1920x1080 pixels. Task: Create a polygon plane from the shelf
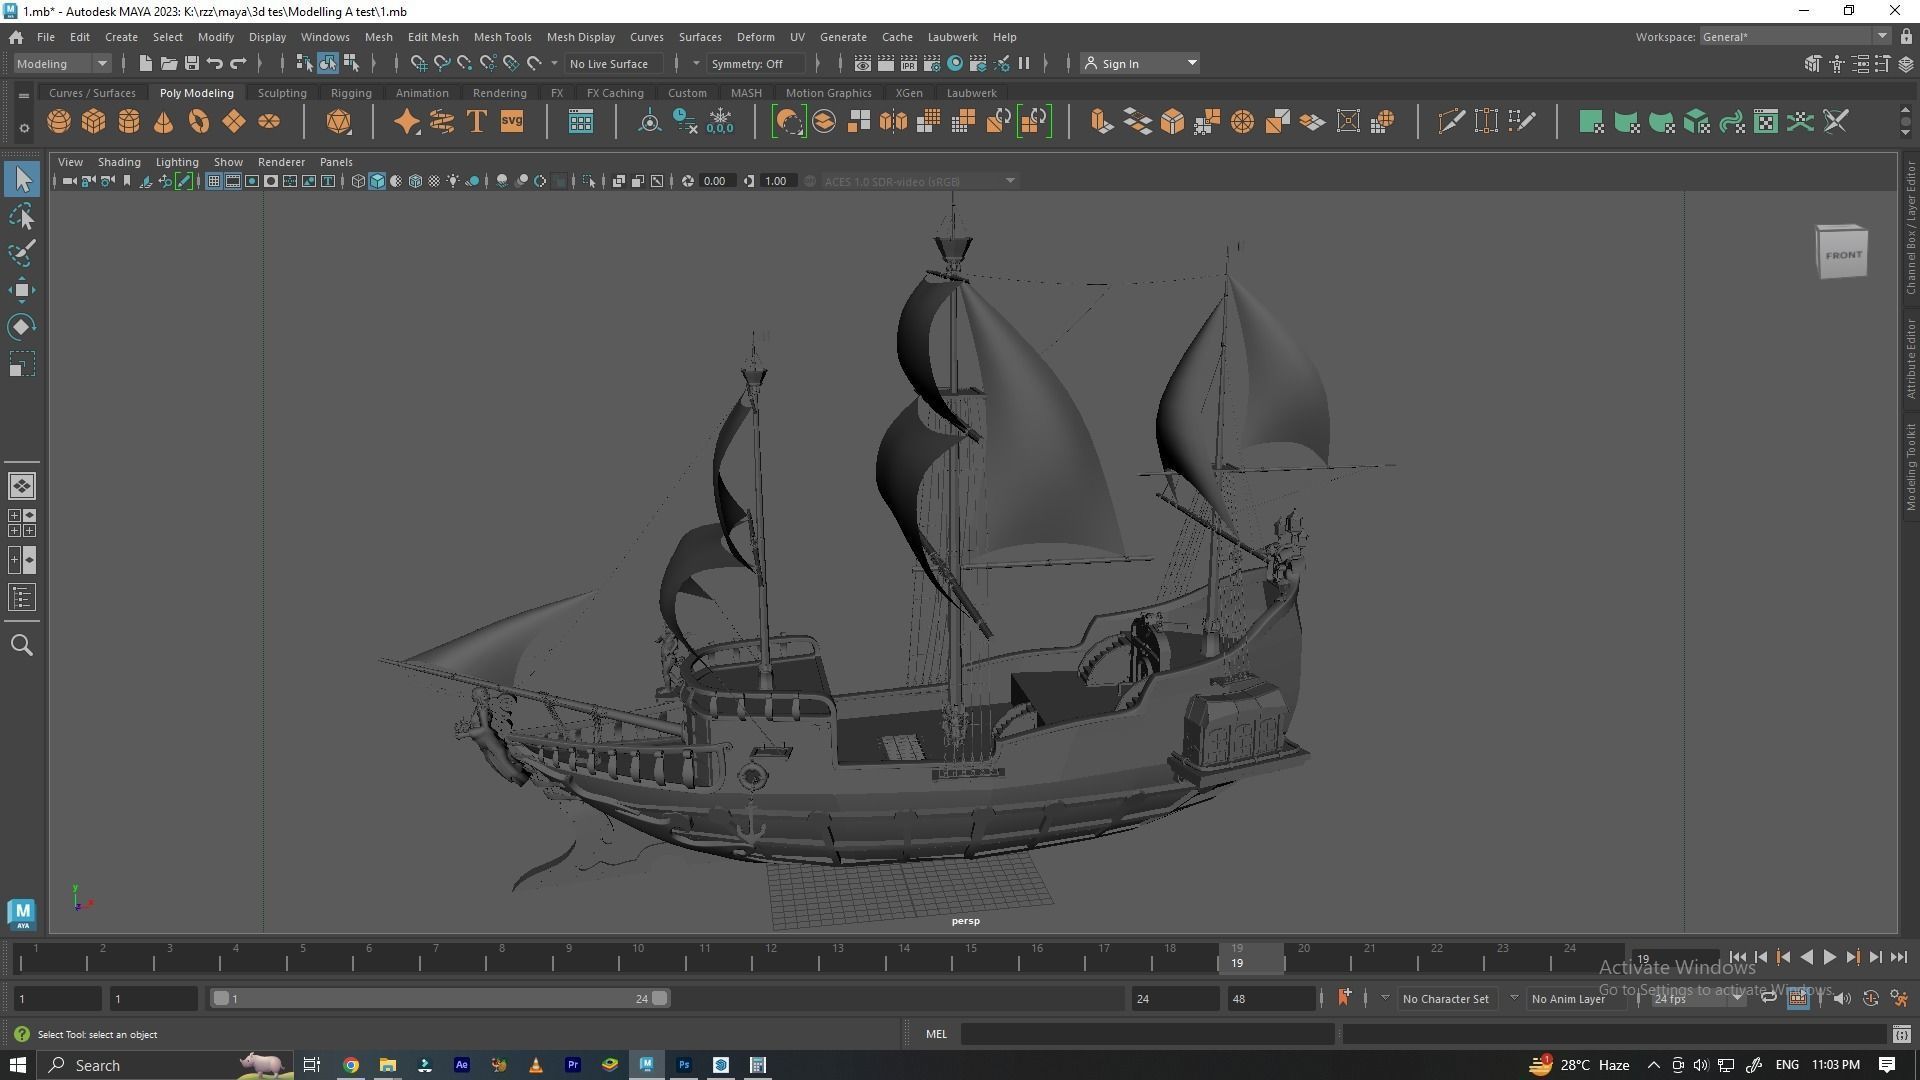coord(234,122)
